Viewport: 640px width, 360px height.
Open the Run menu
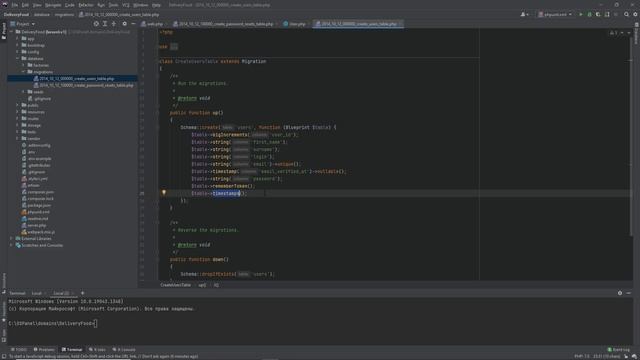coord(101,5)
